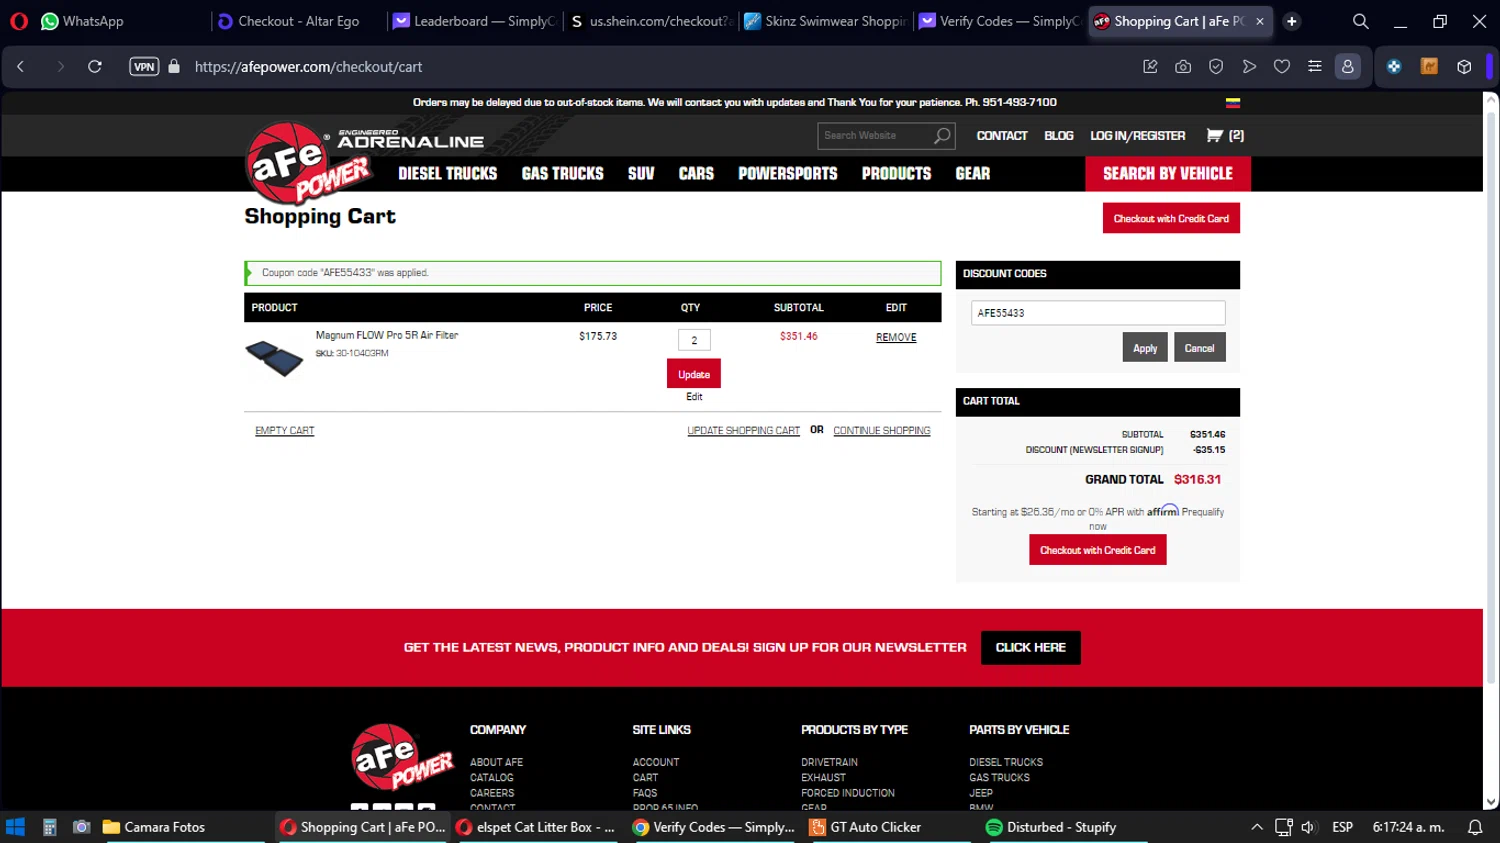Image resolution: width=1500 pixels, height=843 pixels.
Task: Click the site security padlock icon
Action: (174, 67)
